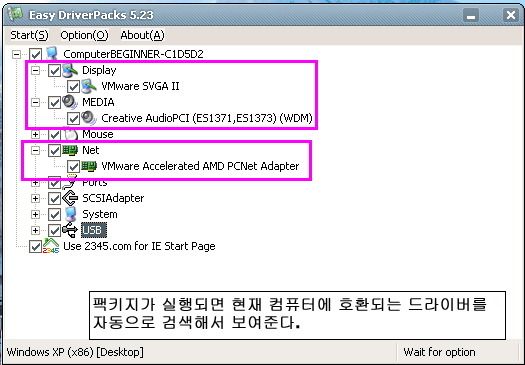
Task: Uncheck the Mouse category checkbox
Action: click(54, 135)
